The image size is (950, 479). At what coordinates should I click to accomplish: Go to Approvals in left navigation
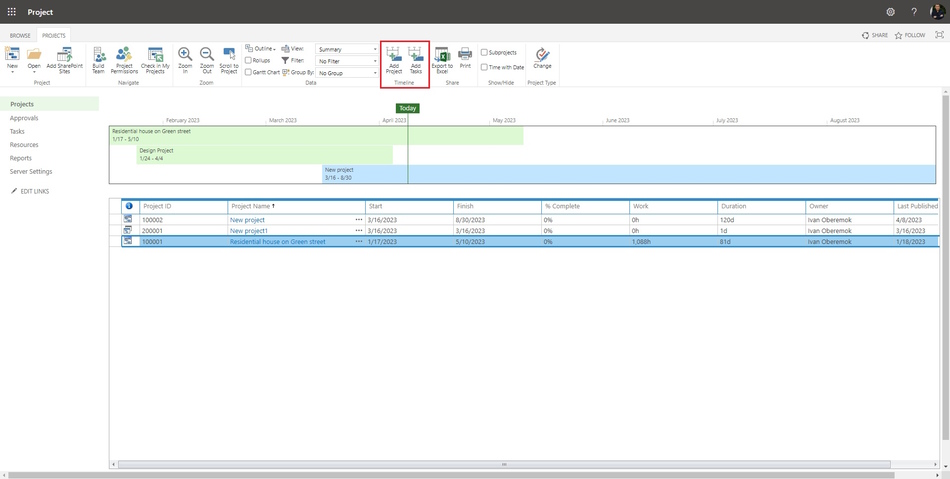click(24, 118)
